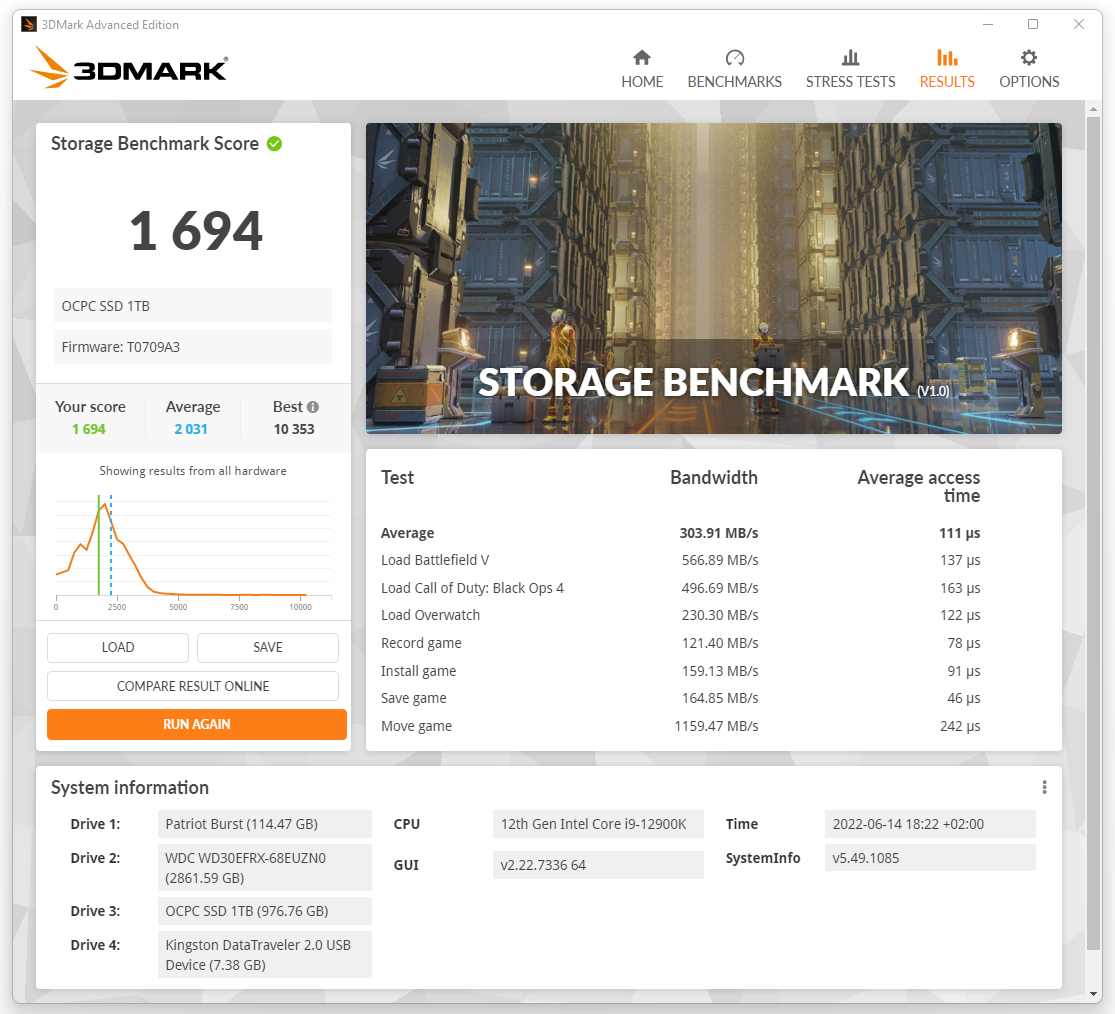1115x1014 pixels.
Task: Click Record game row
Action: [x=681, y=643]
